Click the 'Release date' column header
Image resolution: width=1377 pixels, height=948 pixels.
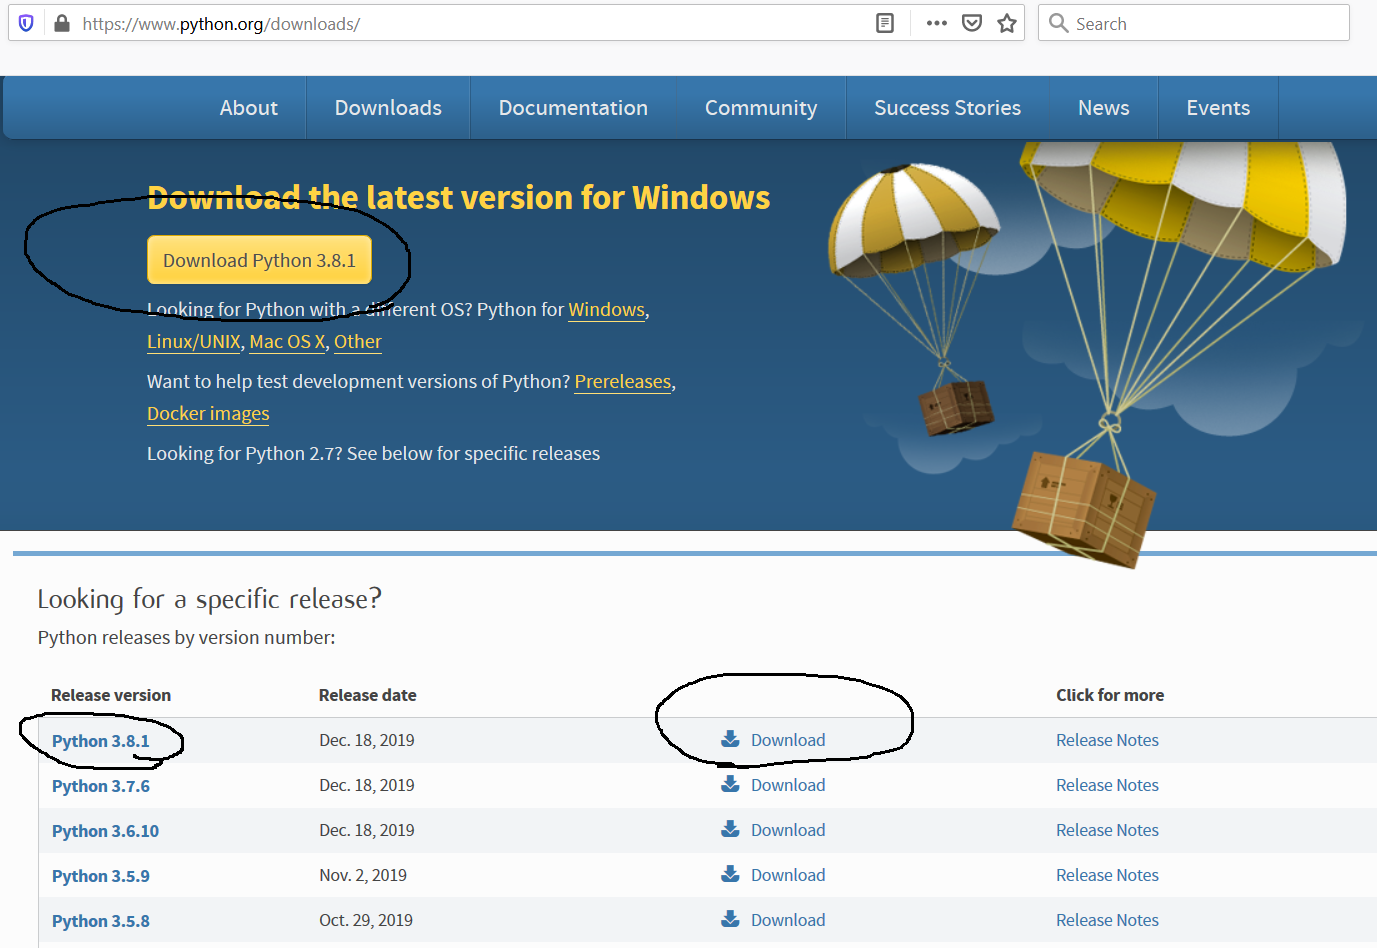coord(367,695)
